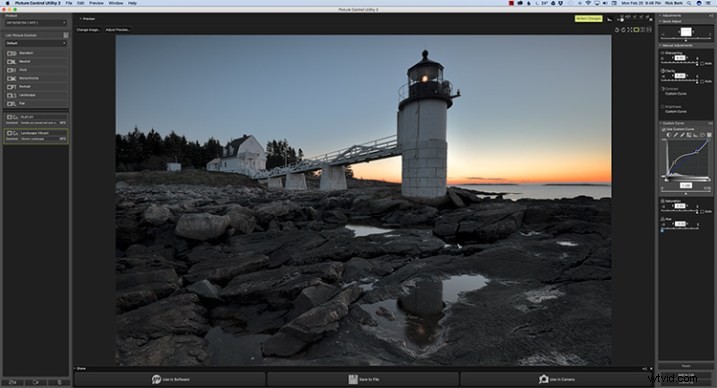Image resolution: width=717 pixels, height=388 pixels.
Task: Click the Sharpening value field
Action: [680, 58]
